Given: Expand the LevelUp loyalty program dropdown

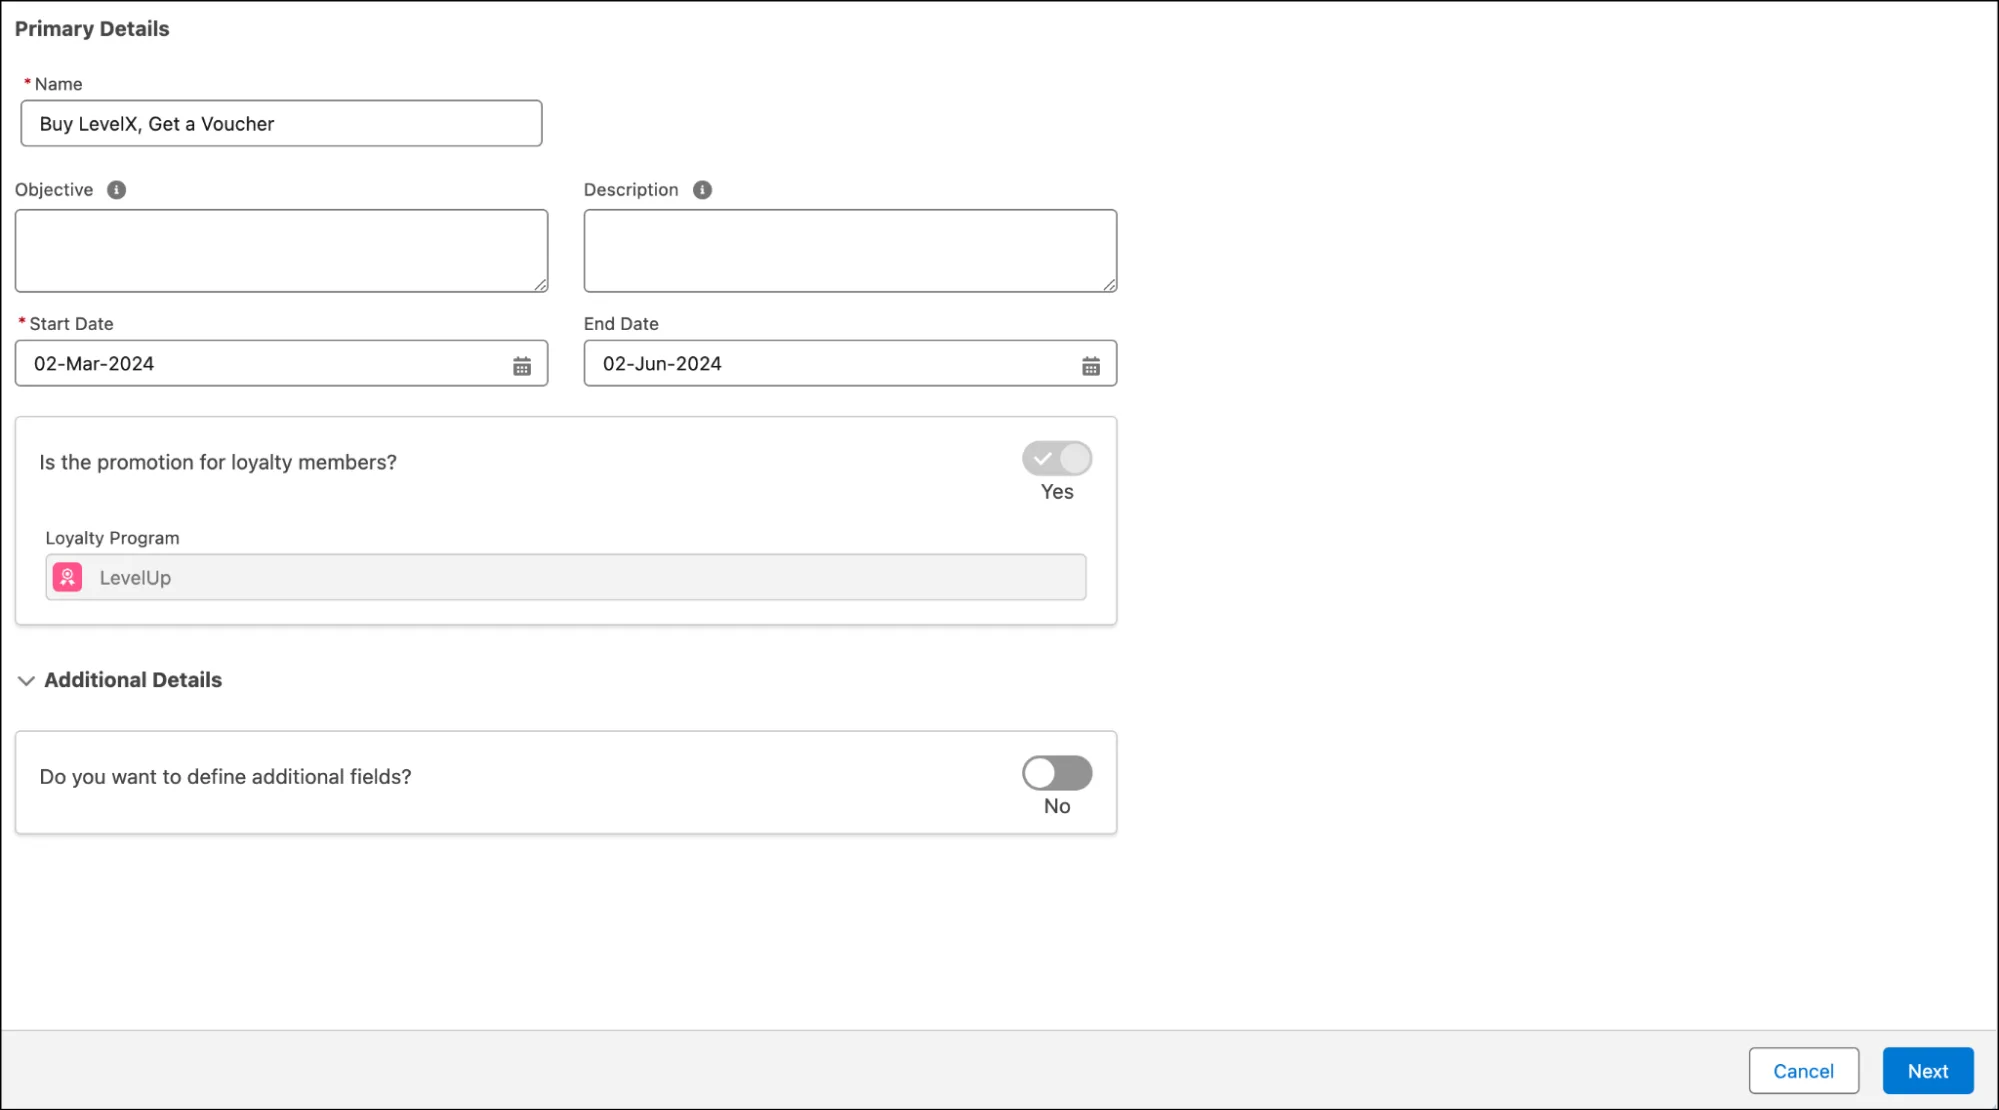Looking at the screenshot, I should (564, 576).
